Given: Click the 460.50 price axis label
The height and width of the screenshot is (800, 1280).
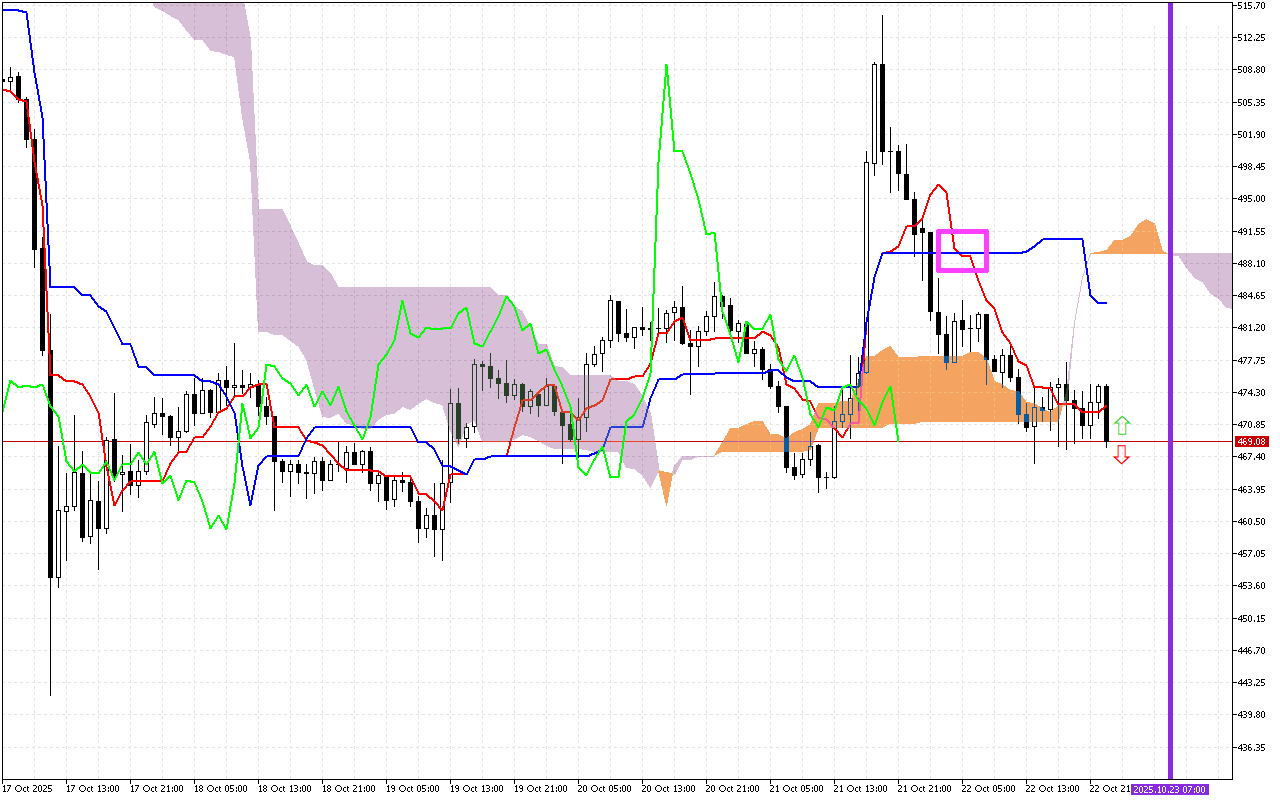Looking at the screenshot, I should [x=1252, y=521].
